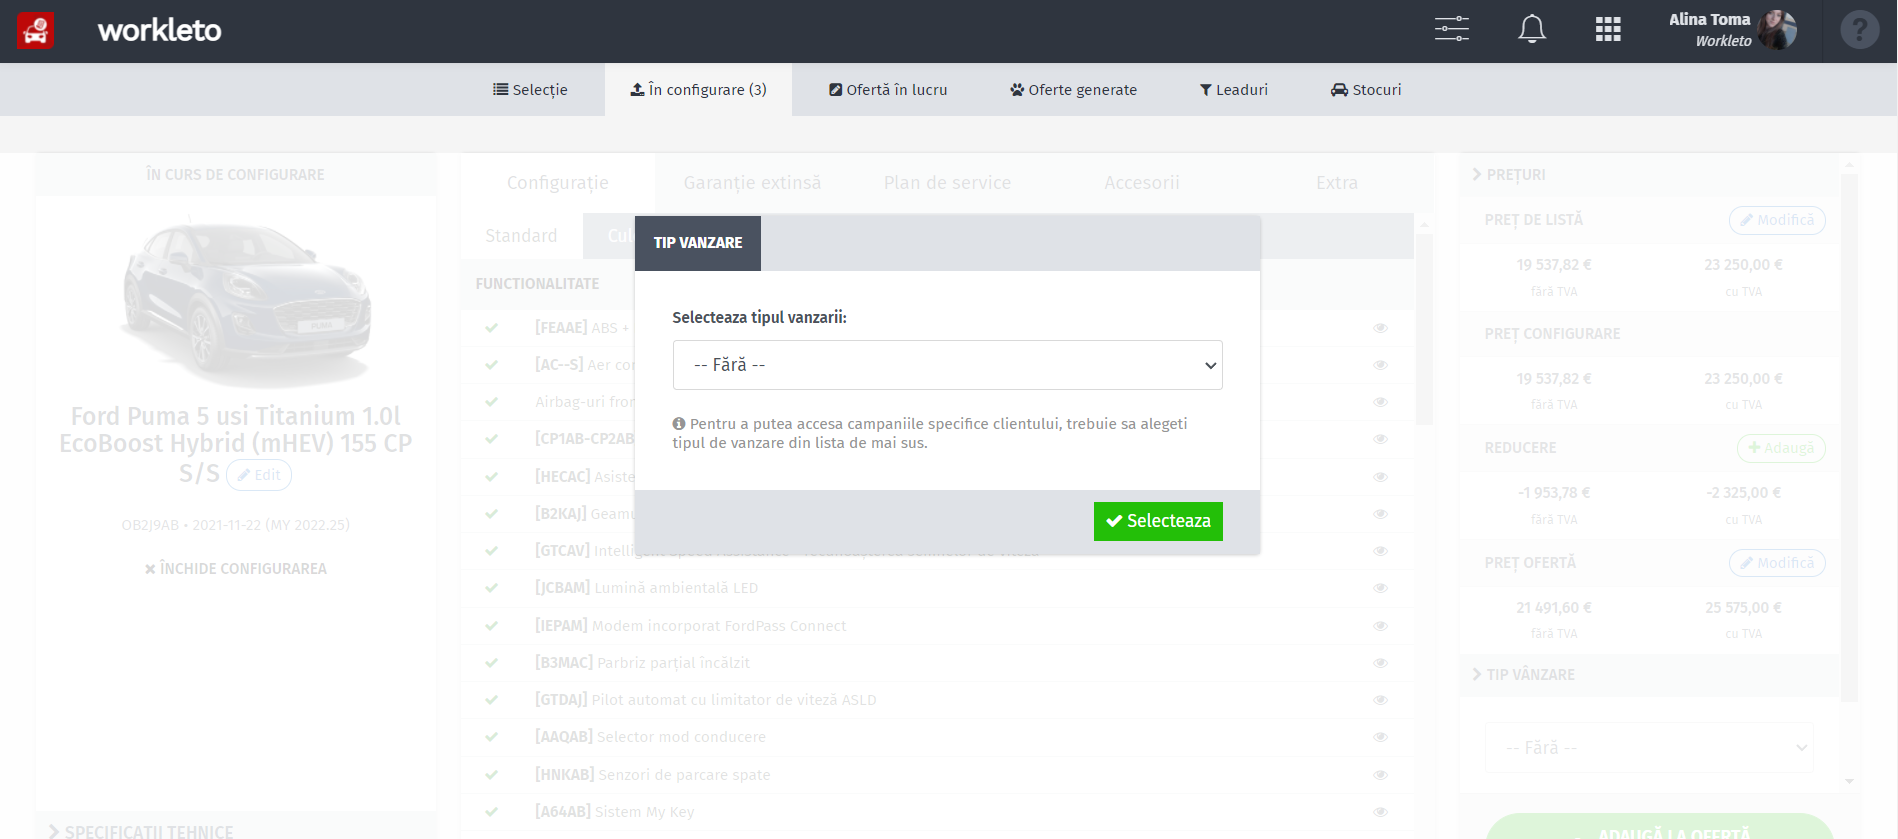Click the TIP VANZARE dialog header tab
The height and width of the screenshot is (839, 1898).
click(x=698, y=243)
